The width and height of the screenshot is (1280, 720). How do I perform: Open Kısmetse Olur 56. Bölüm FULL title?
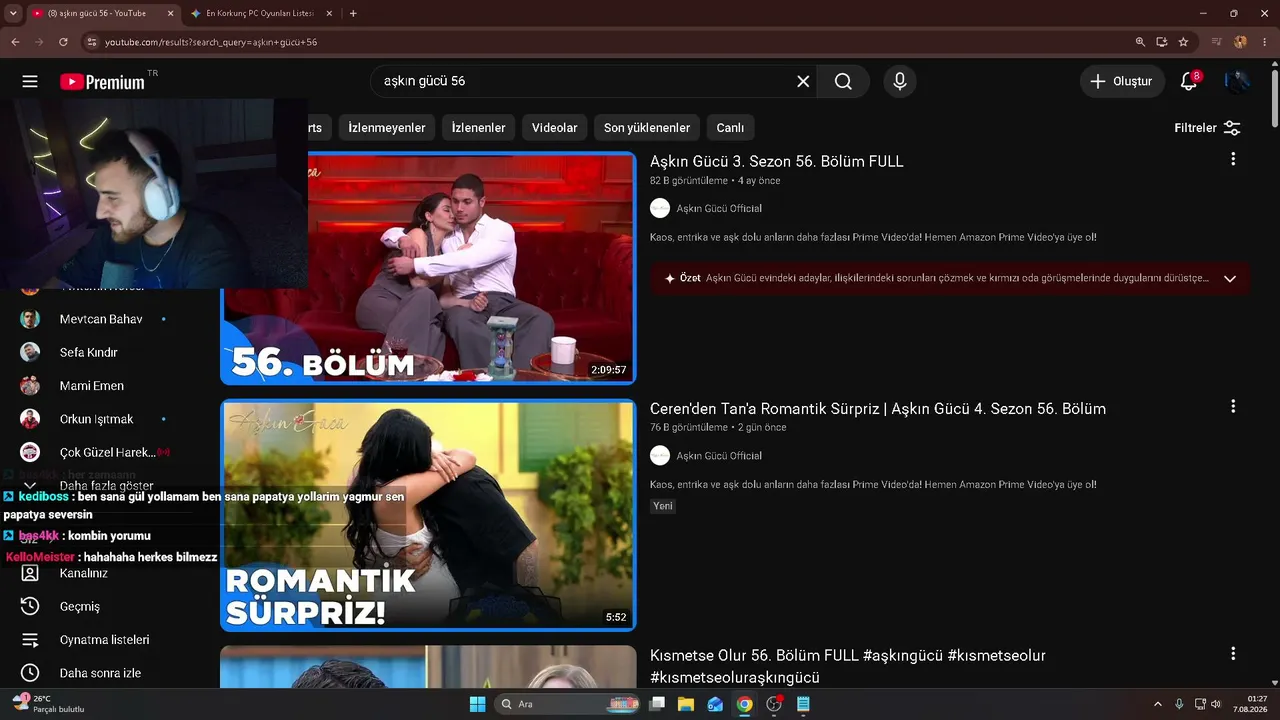coord(848,666)
